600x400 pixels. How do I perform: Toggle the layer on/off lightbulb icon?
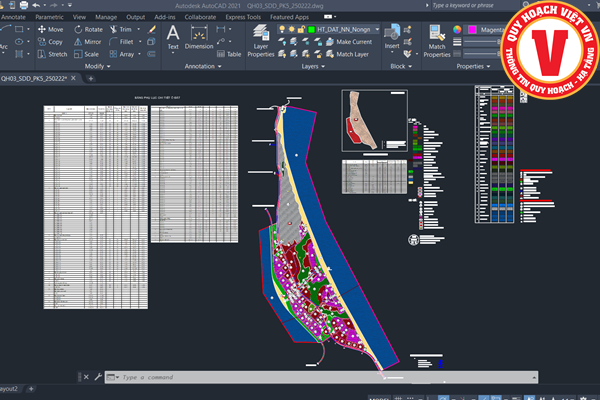(x=283, y=30)
